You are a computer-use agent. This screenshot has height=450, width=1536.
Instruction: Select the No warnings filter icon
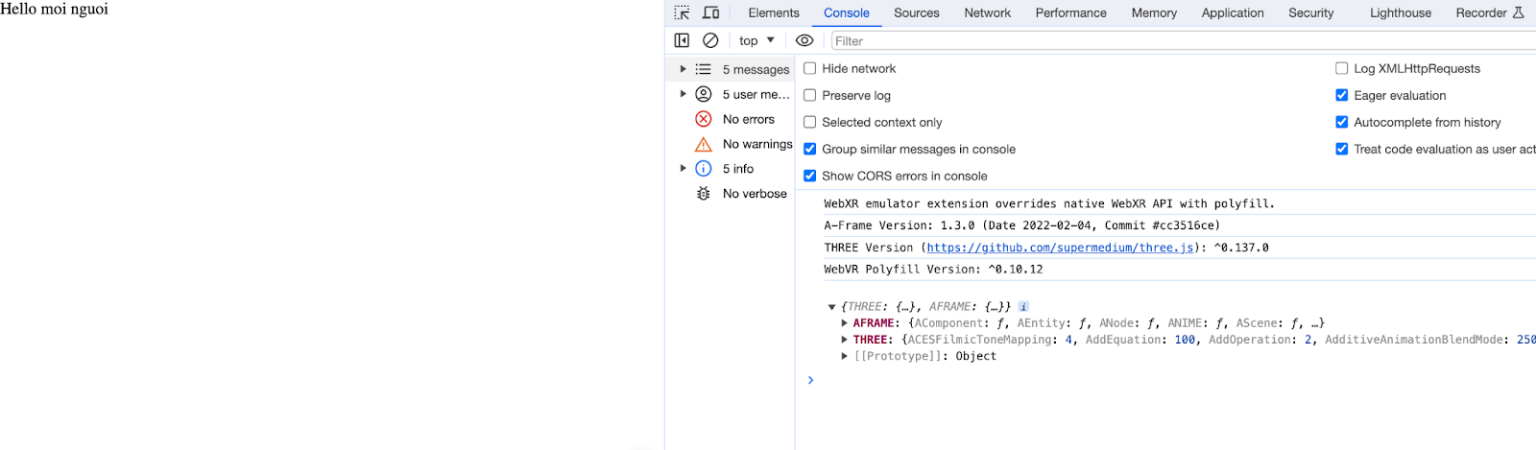pyautogui.click(x=703, y=144)
